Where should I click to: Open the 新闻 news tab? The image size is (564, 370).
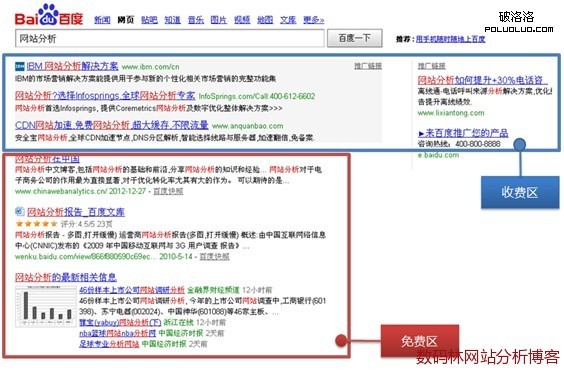tap(102, 20)
